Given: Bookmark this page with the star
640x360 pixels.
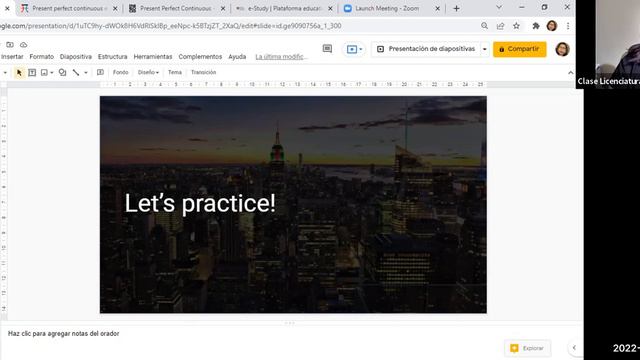Looking at the screenshot, I should [x=516, y=26].
